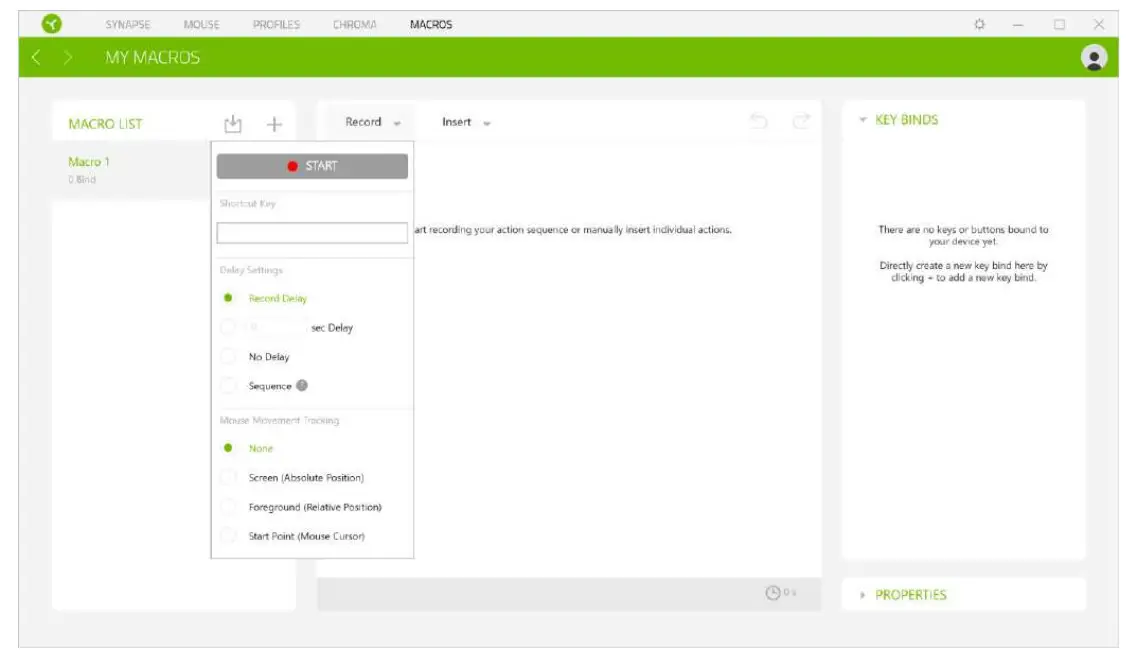Viewport: 1127px width, 656px height.
Task: Open the settings gear icon
Action: pyautogui.click(x=980, y=24)
